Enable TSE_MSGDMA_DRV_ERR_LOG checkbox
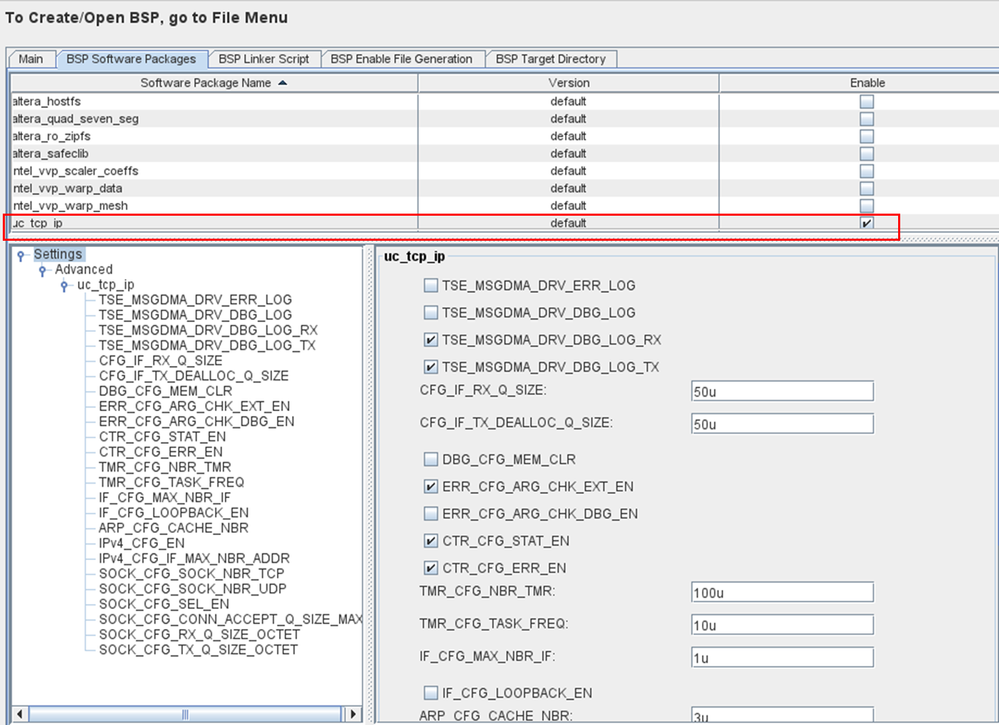This screenshot has height=725, width=999. pyautogui.click(x=431, y=286)
